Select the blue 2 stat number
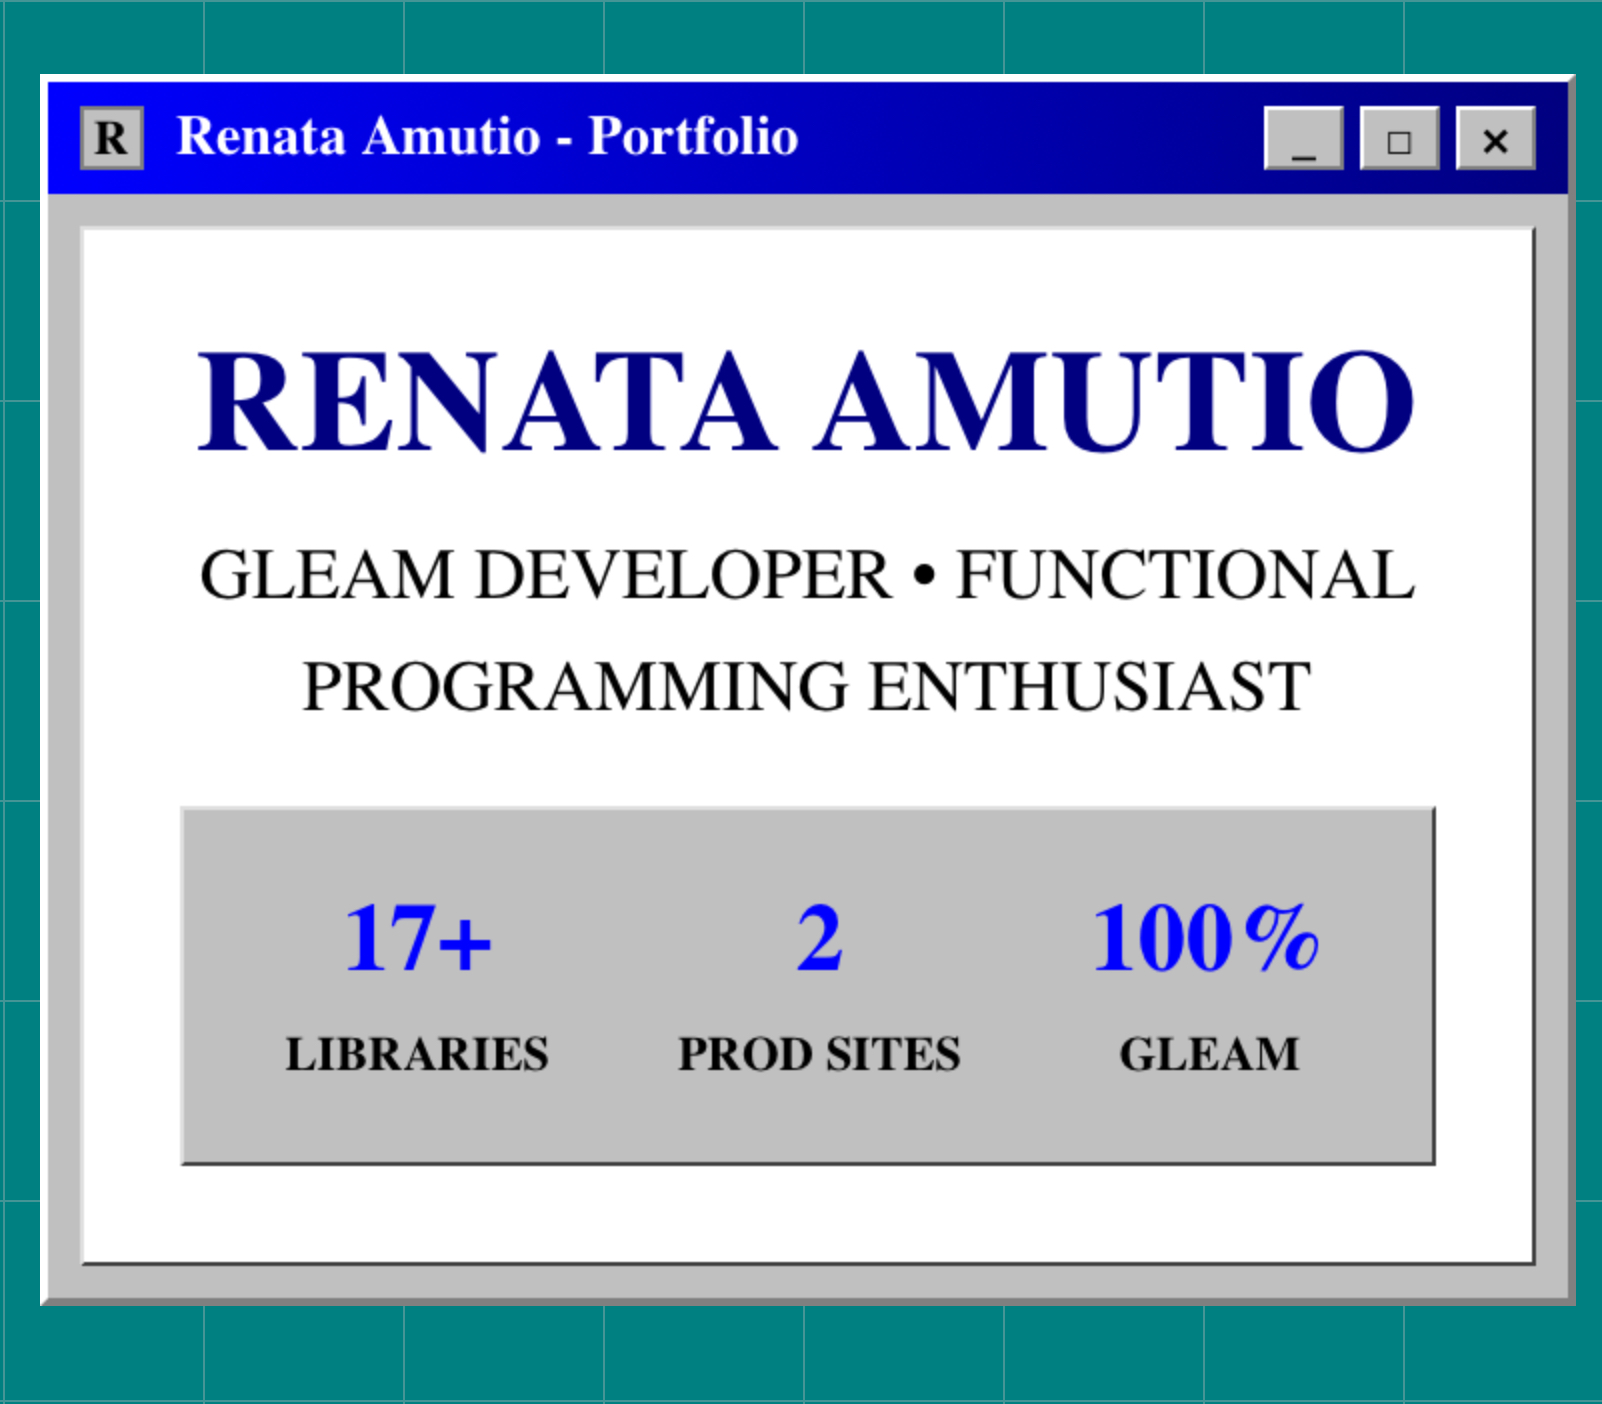Screen dimensions: 1602x1404 819,938
